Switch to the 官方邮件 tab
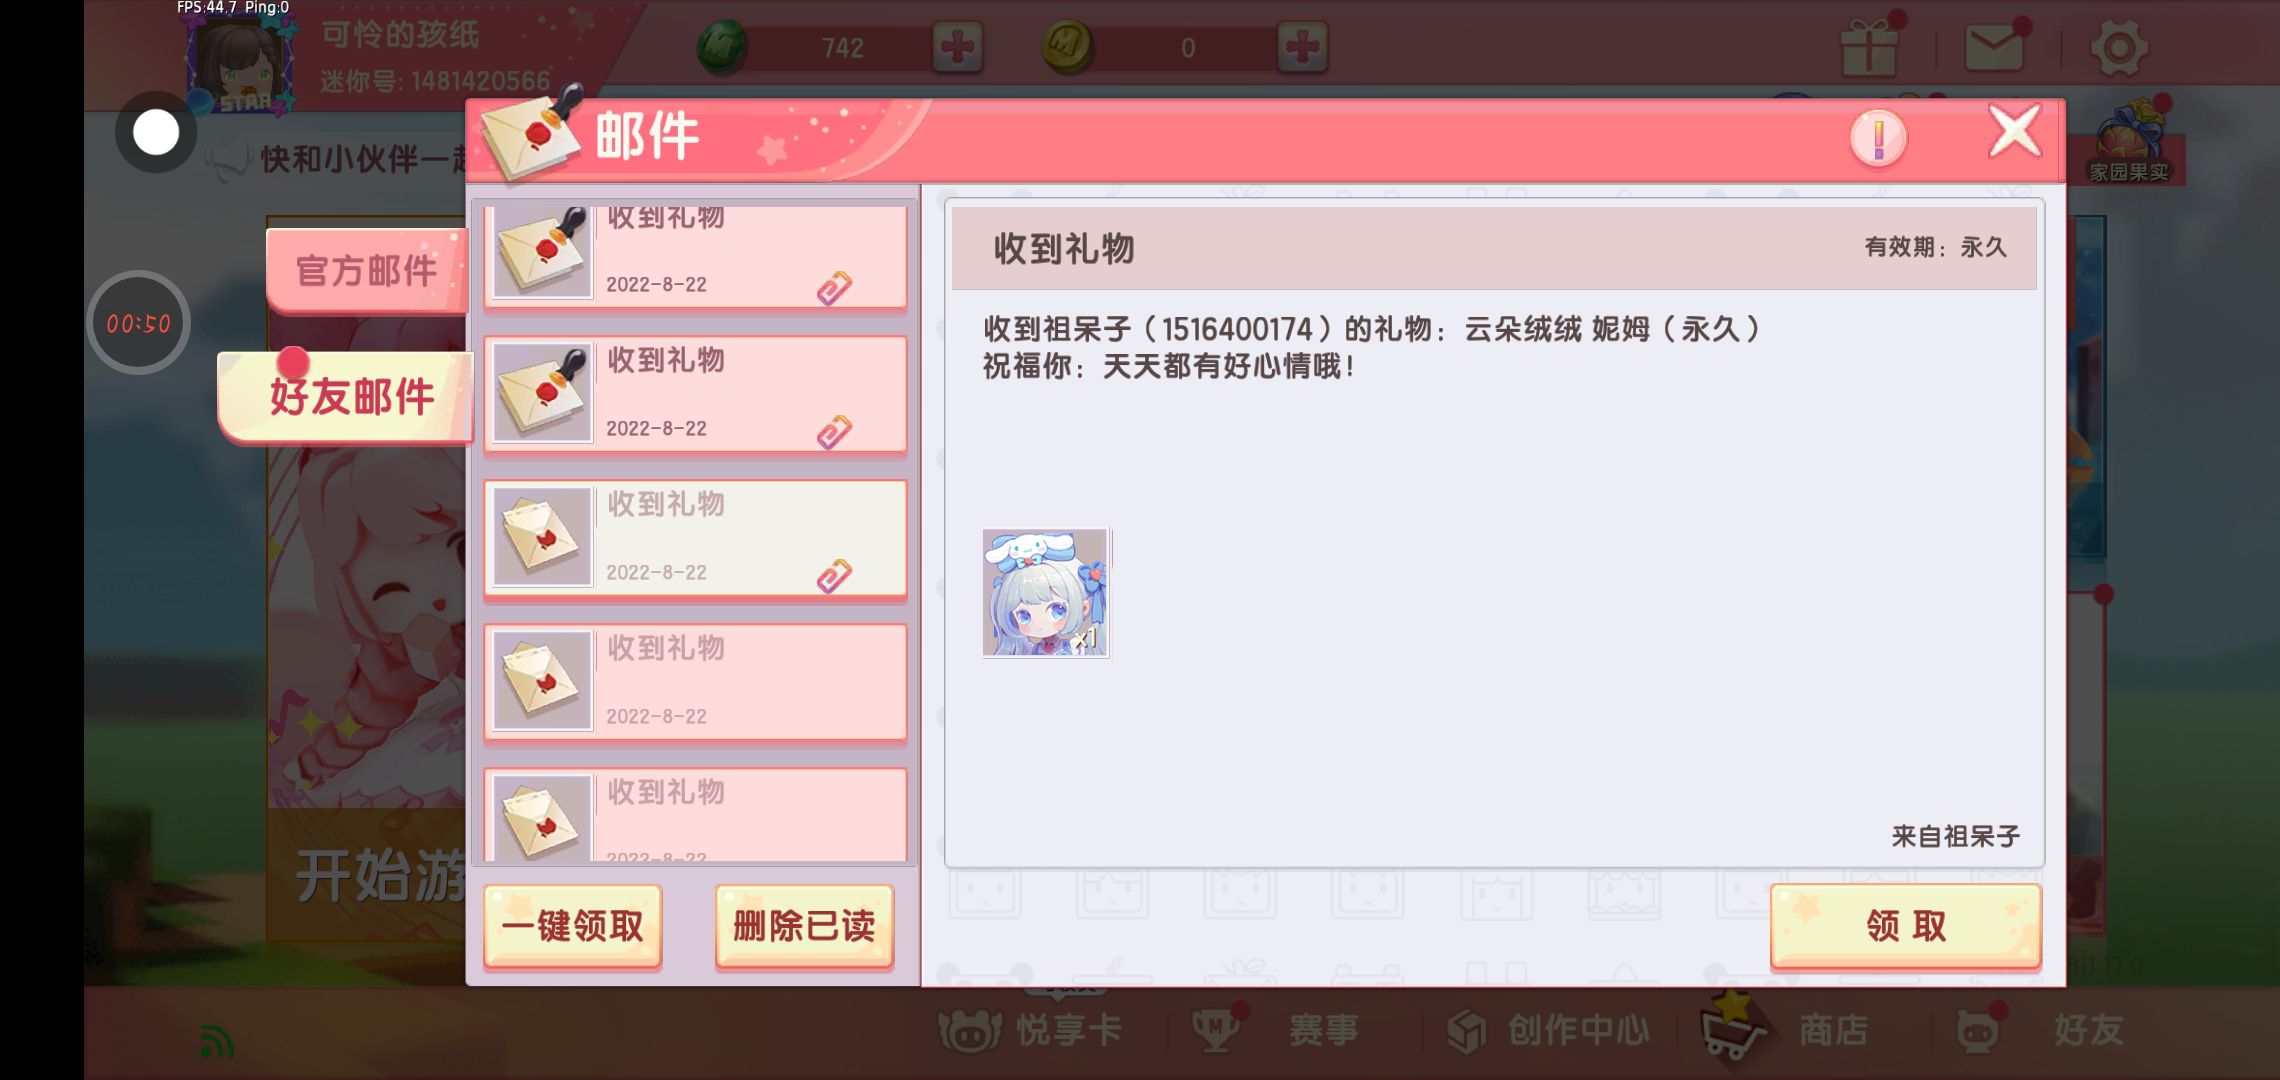Image resolution: width=2280 pixels, height=1080 pixels. [x=366, y=270]
